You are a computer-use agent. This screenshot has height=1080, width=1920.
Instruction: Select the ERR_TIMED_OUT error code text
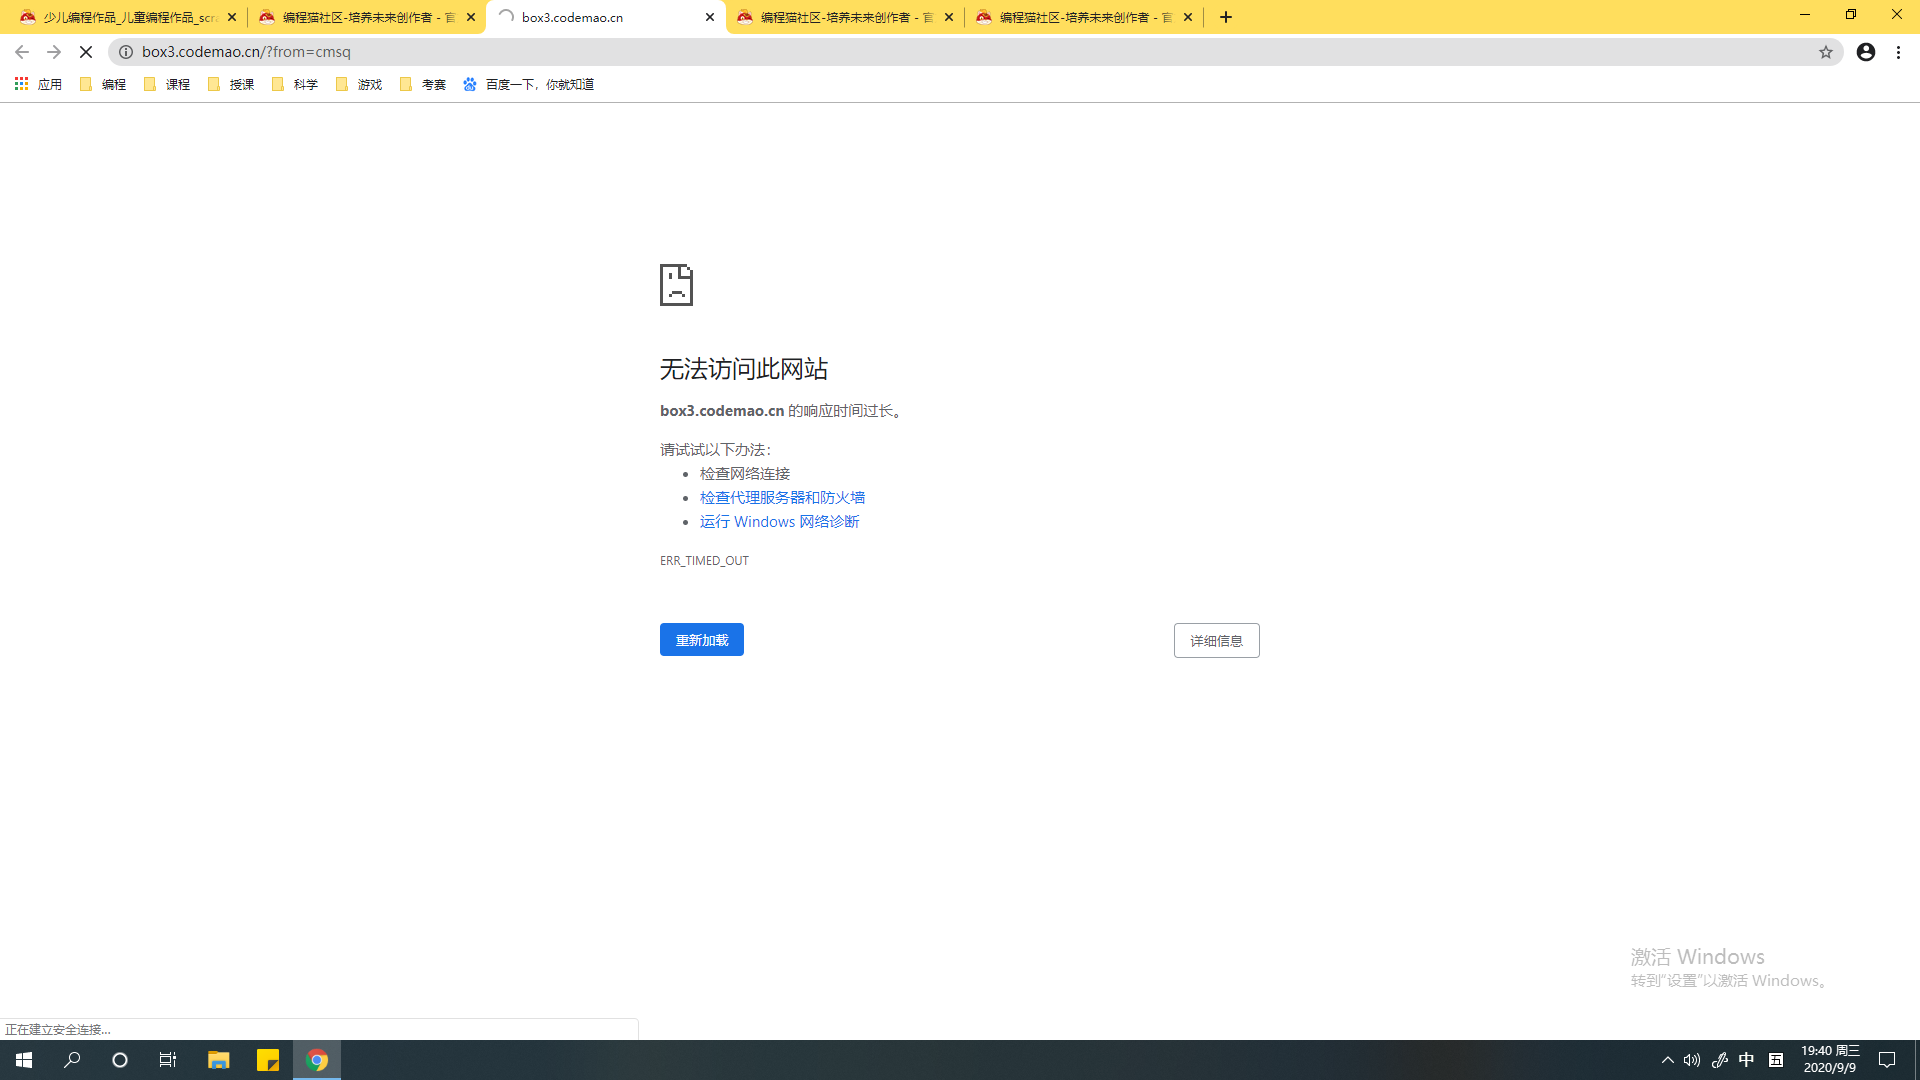[704, 561]
